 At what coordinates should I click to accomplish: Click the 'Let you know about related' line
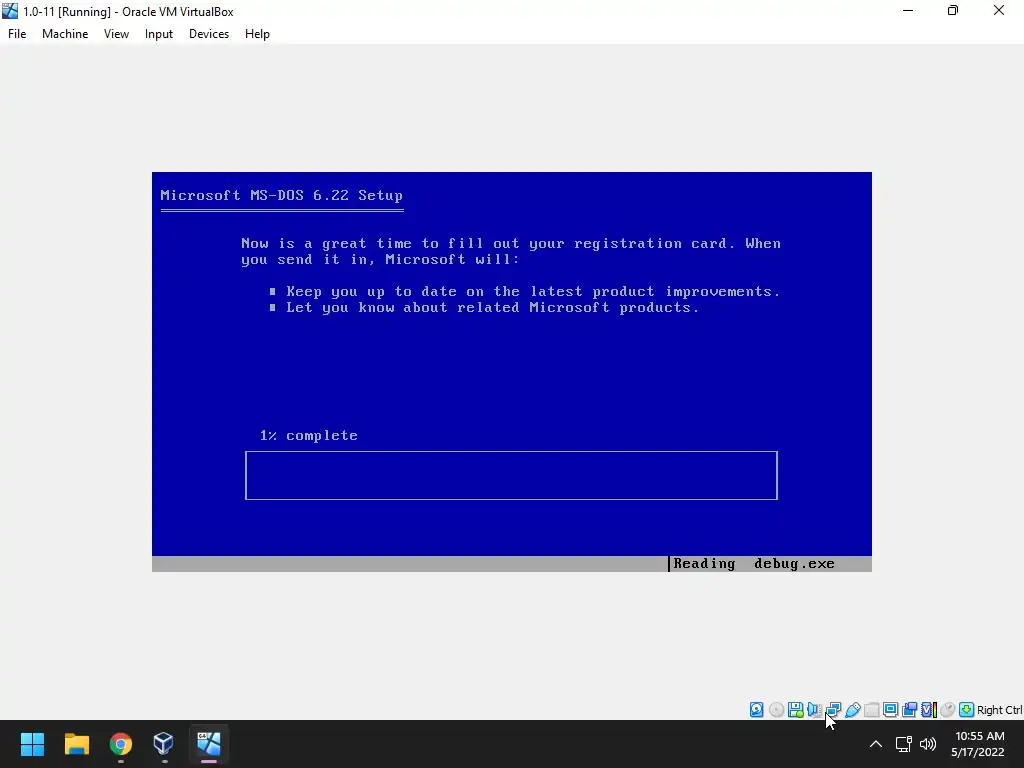484,308
